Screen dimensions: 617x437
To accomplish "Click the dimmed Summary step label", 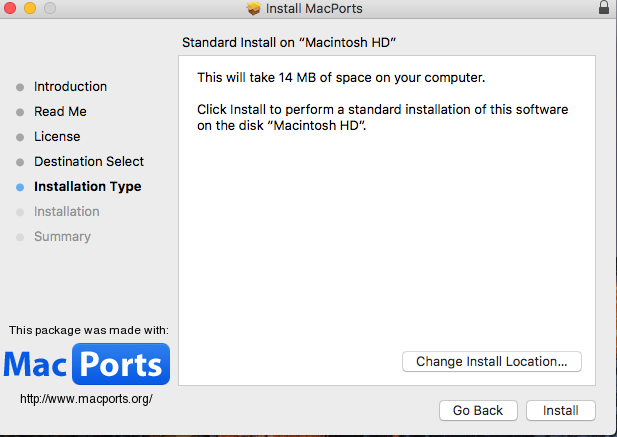I will pos(62,236).
